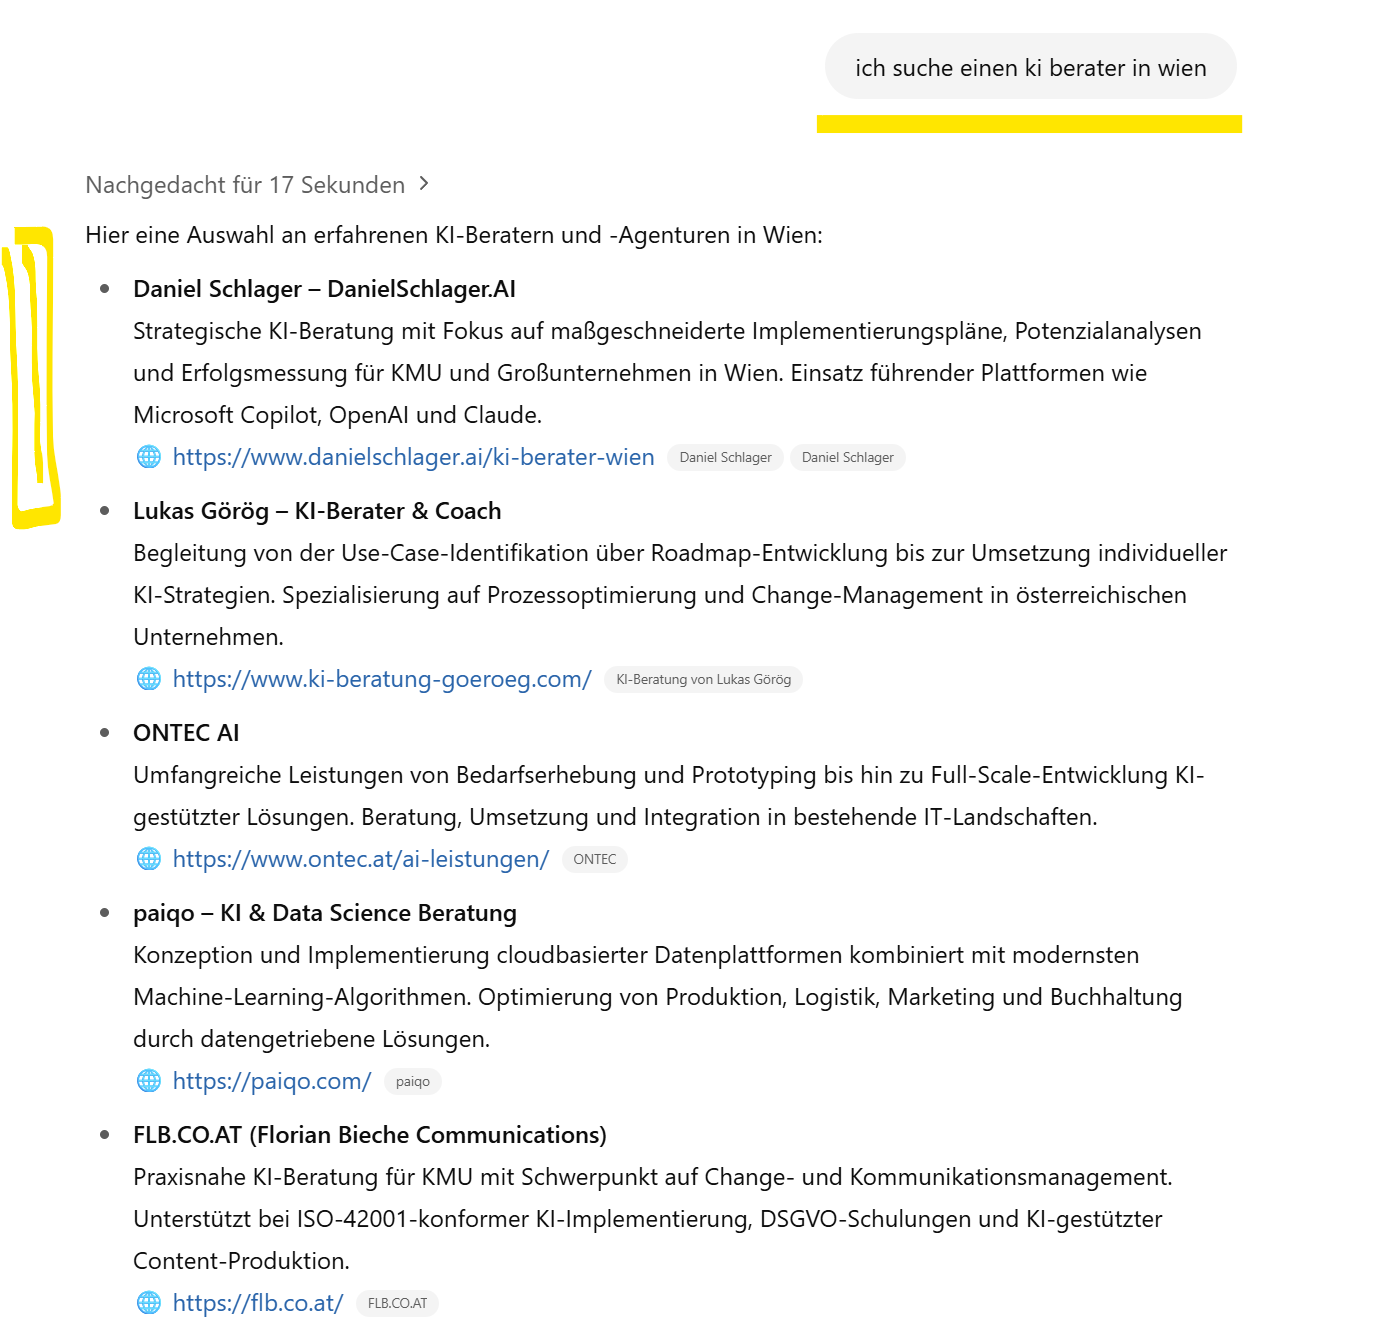Viewport: 1393px width, 1336px height.
Task: Click globe icon beside ontec.at link
Action: (149, 859)
